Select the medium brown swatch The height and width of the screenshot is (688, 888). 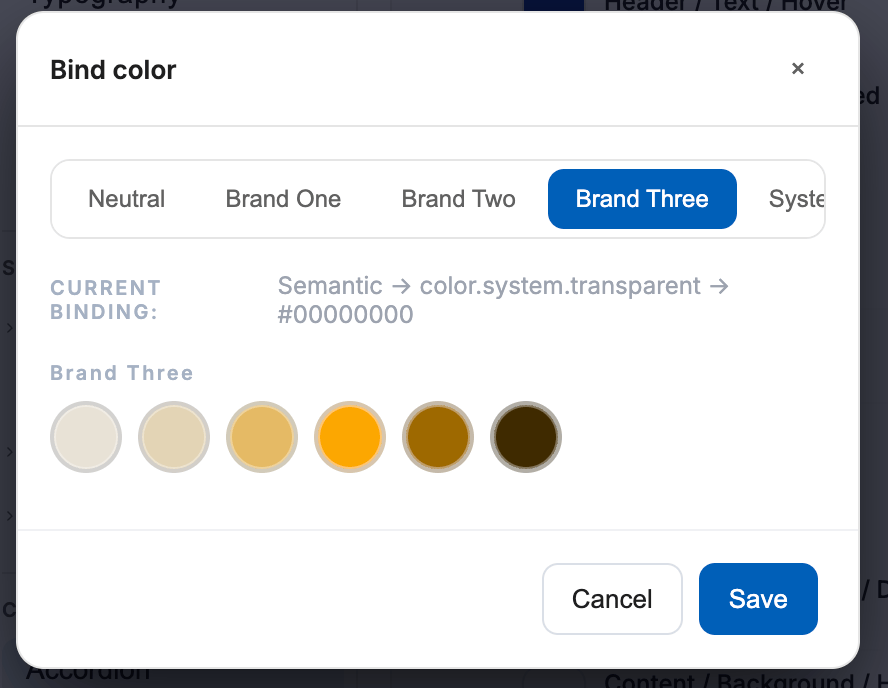[x=437, y=437]
